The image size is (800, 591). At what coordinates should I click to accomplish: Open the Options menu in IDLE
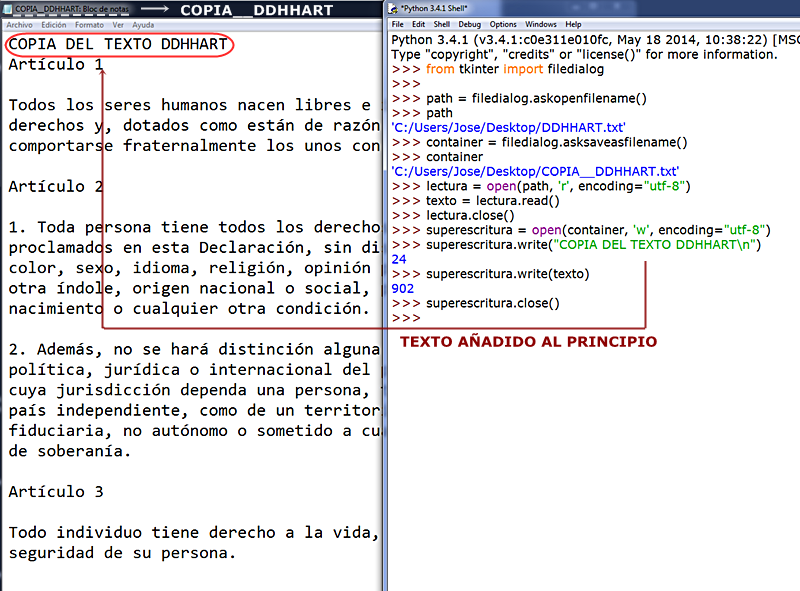[502, 23]
